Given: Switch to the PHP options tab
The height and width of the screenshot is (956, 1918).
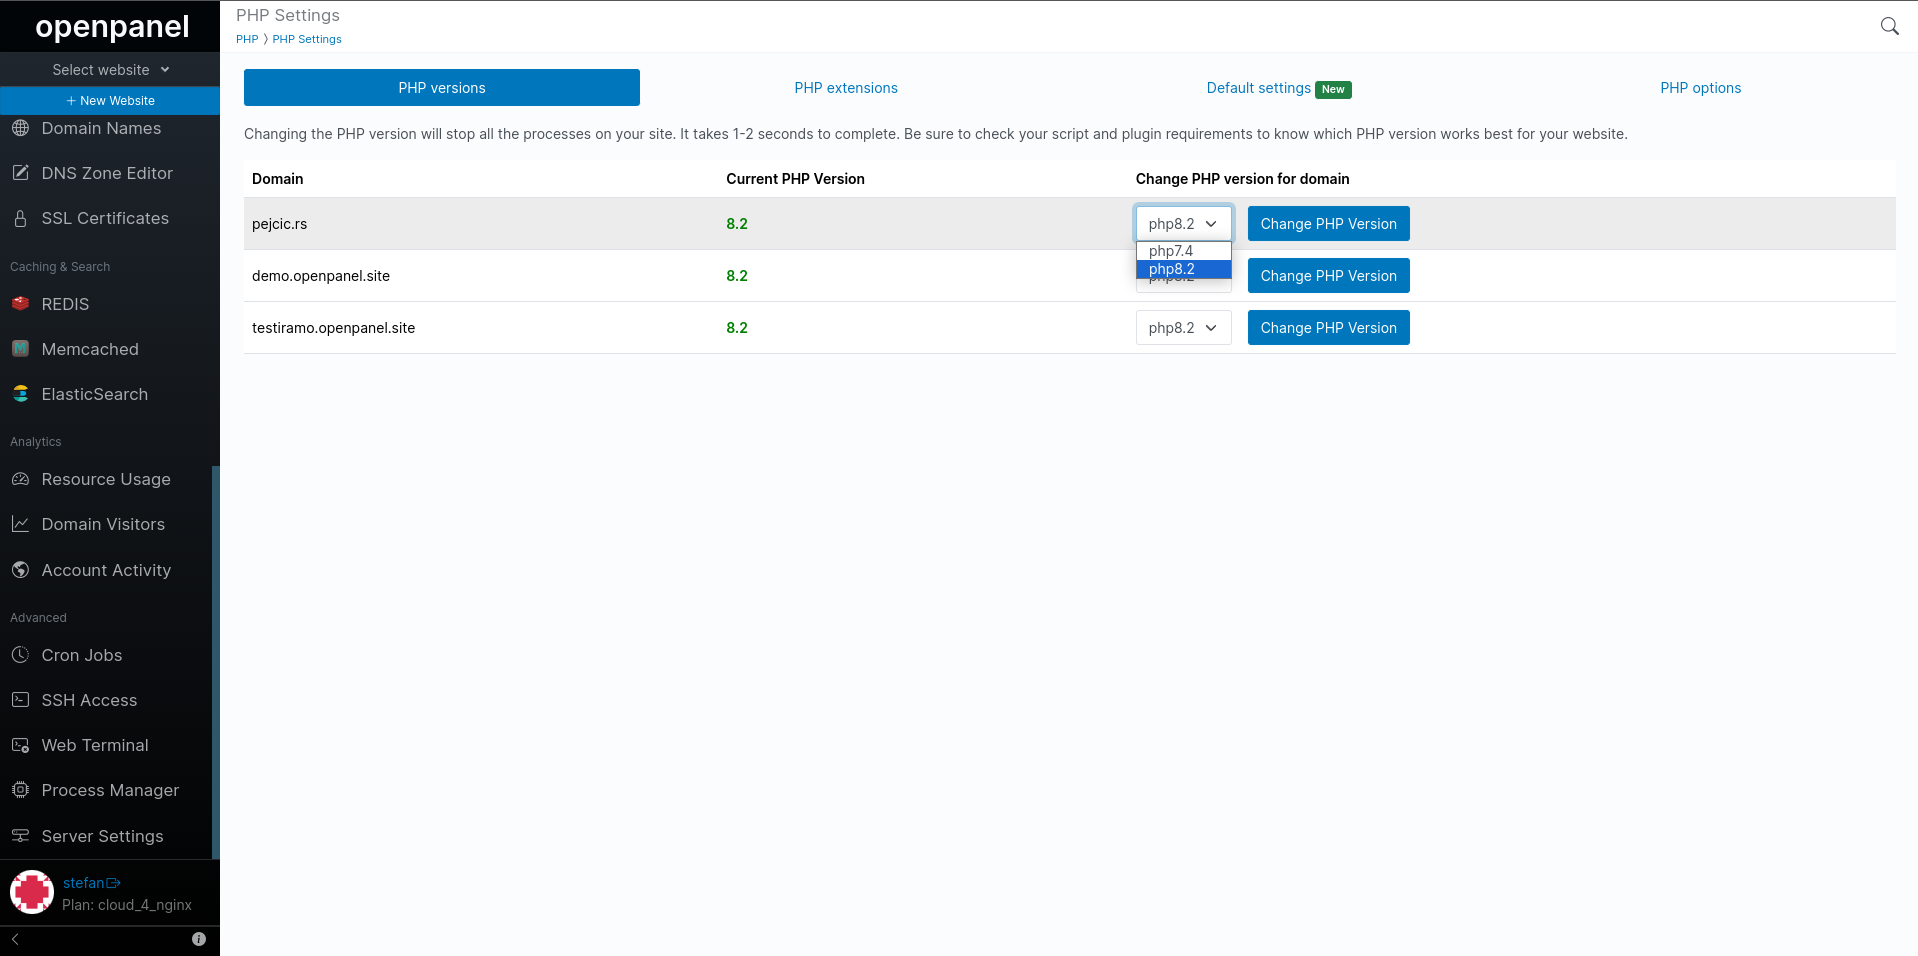Looking at the screenshot, I should (x=1700, y=88).
